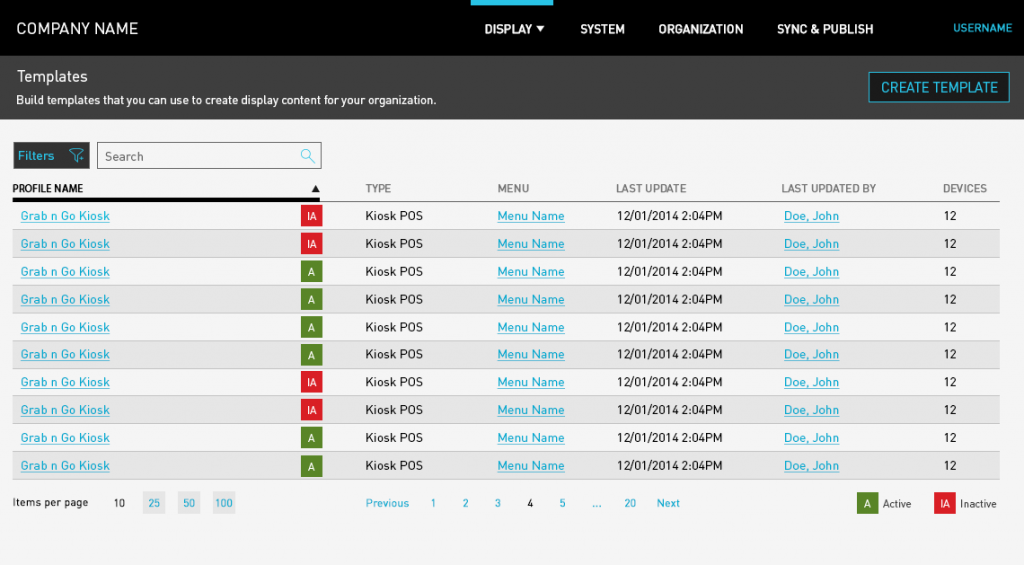Click the Create Template button
The width and height of the screenshot is (1024, 565).
(938, 87)
